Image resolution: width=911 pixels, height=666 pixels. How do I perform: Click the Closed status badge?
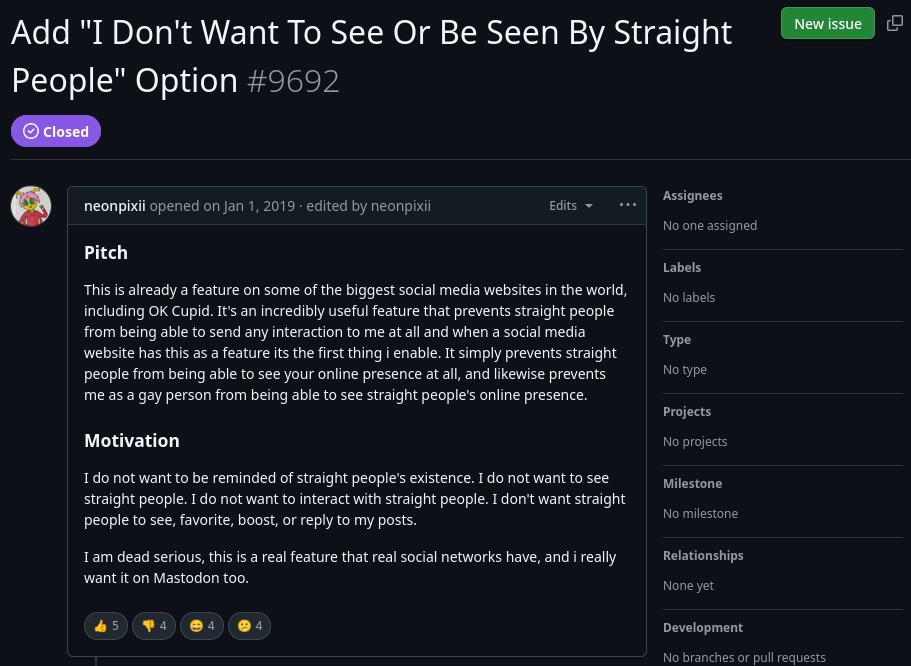[56, 131]
